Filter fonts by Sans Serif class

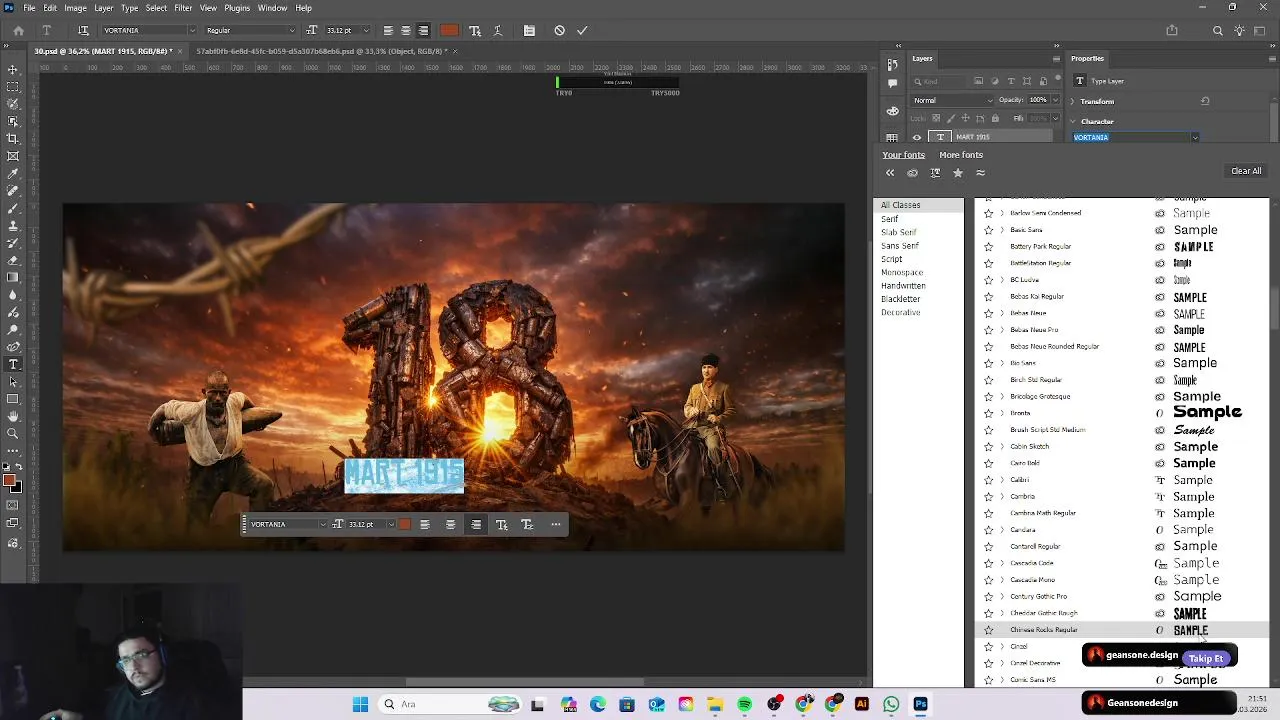pyautogui.click(x=900, y=246)
